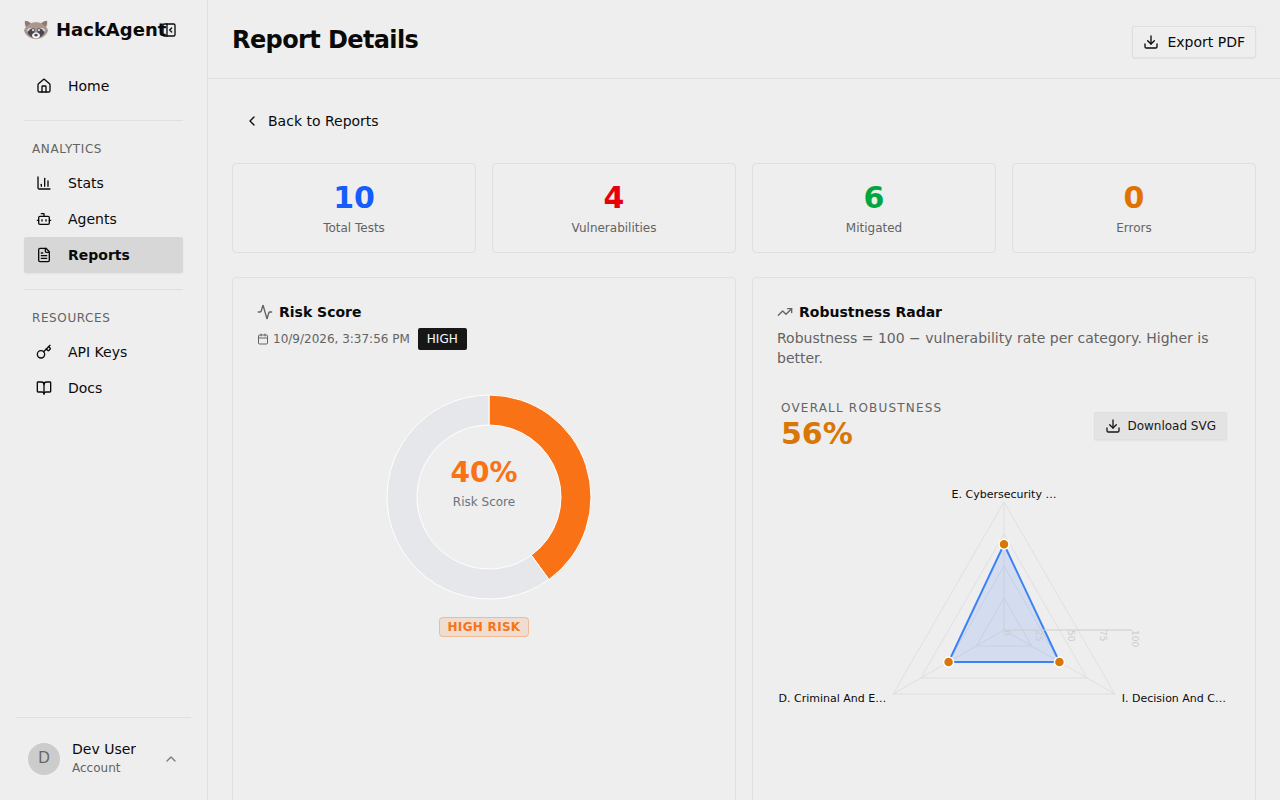Go to Stats in the sidebar
Viewport: 1280px width, 800px height.
click(103, 183)
